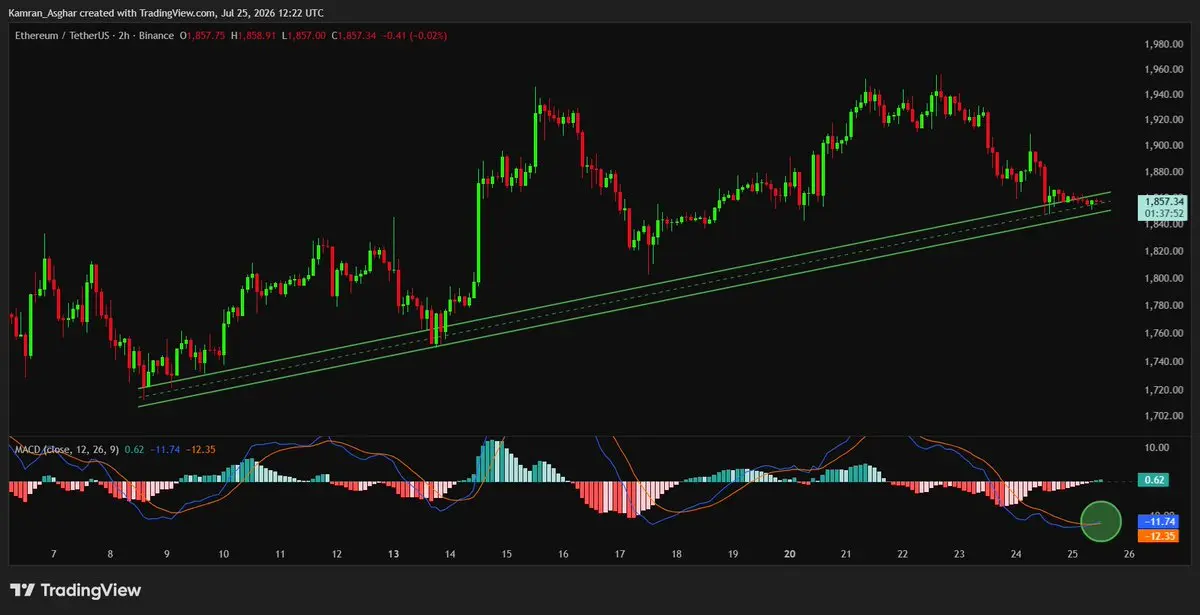Click date label 24 on time axis
Image resolution: width=1200 pixels, height=615 pixels.
1016,554
